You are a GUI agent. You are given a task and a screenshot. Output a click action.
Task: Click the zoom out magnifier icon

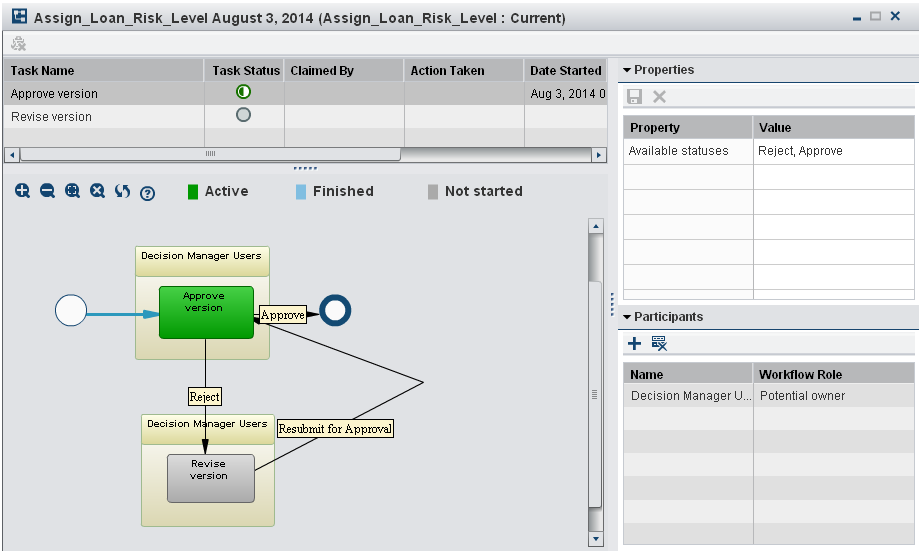[x=47, y=191]
